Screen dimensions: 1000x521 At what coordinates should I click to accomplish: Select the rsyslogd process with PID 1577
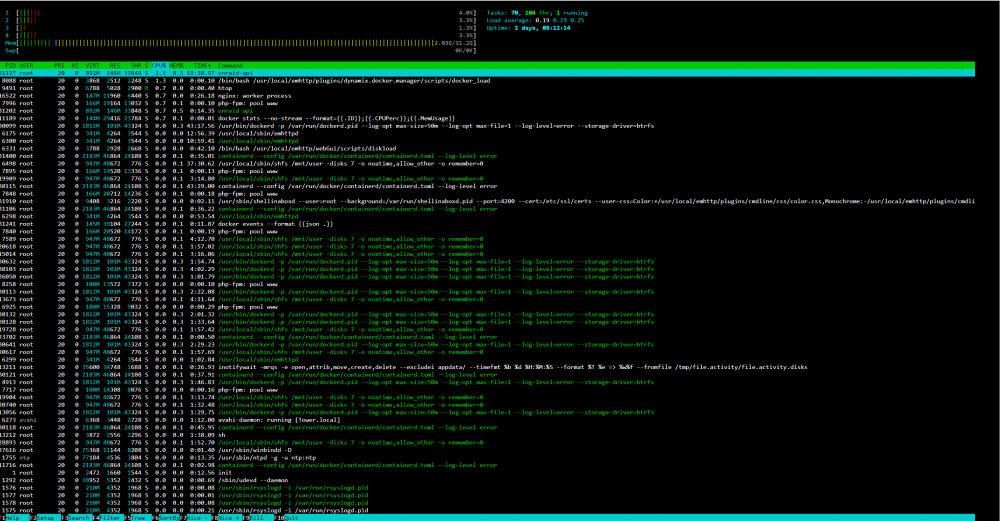coord(487,495)
